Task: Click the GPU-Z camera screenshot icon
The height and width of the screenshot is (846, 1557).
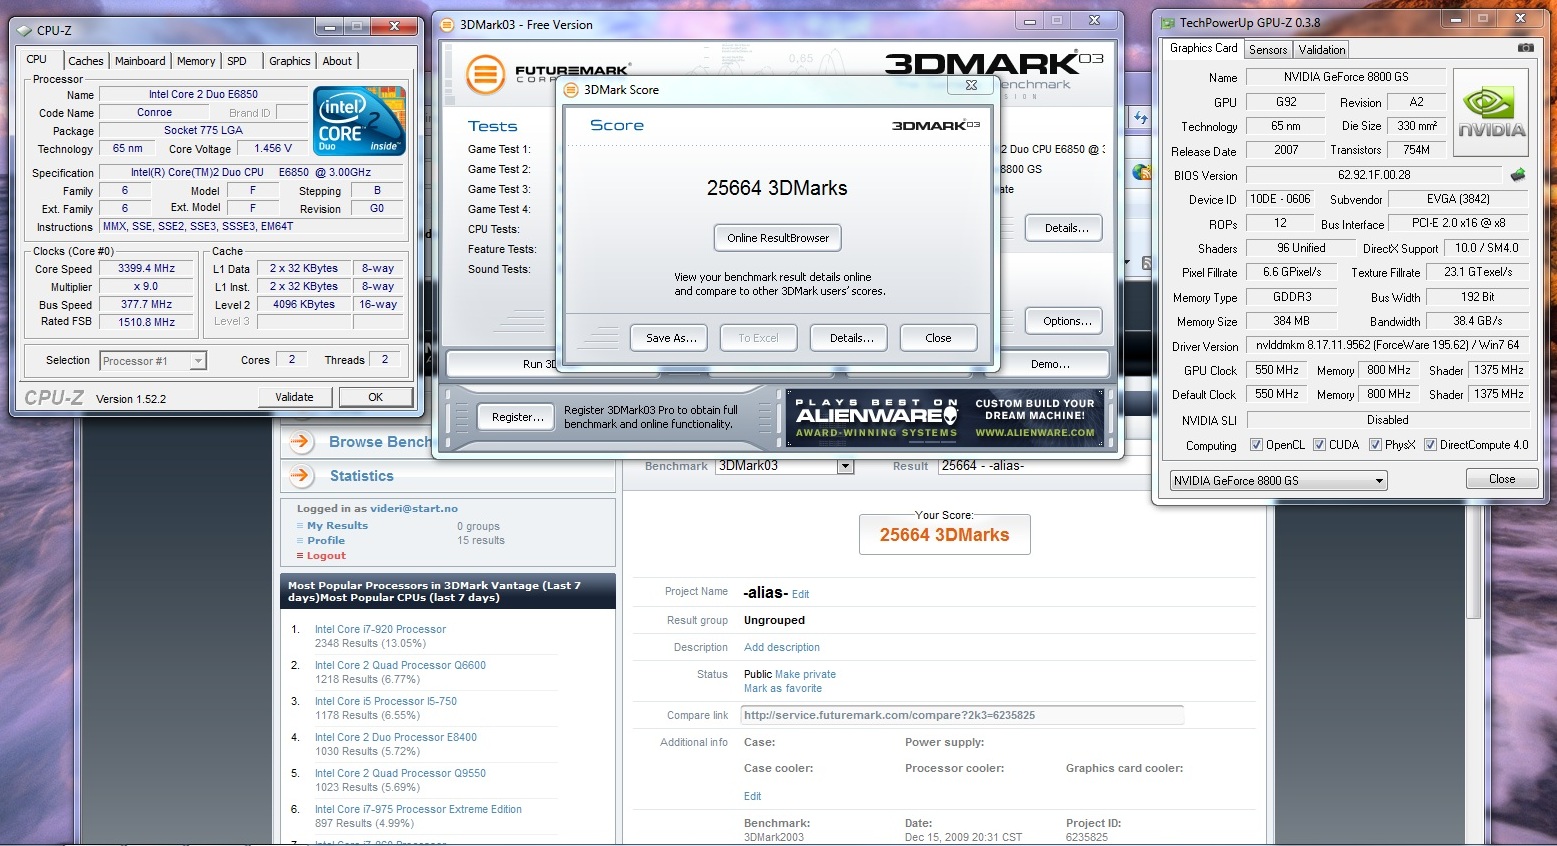Action: 1525,48
